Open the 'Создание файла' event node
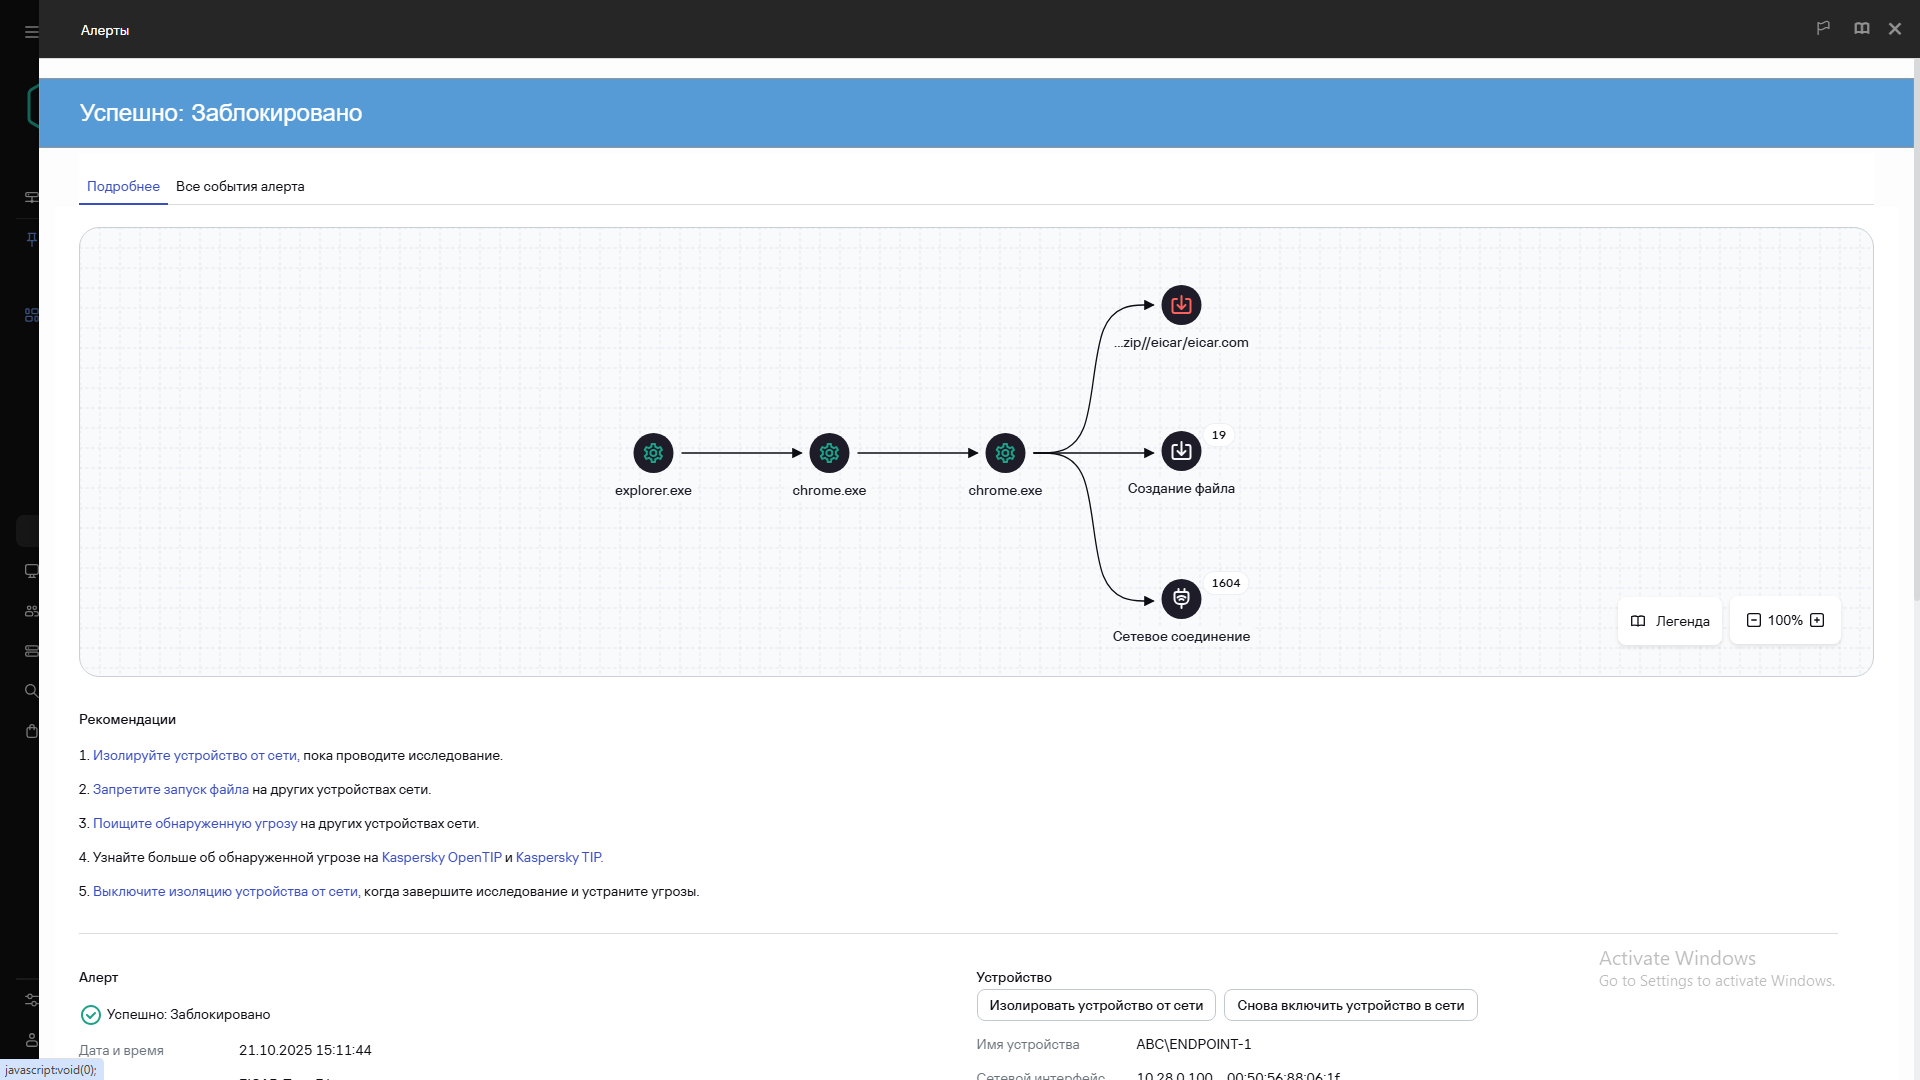Image resolution: width=1920 pixels, height=1080 pixels. coord(1181,451)
